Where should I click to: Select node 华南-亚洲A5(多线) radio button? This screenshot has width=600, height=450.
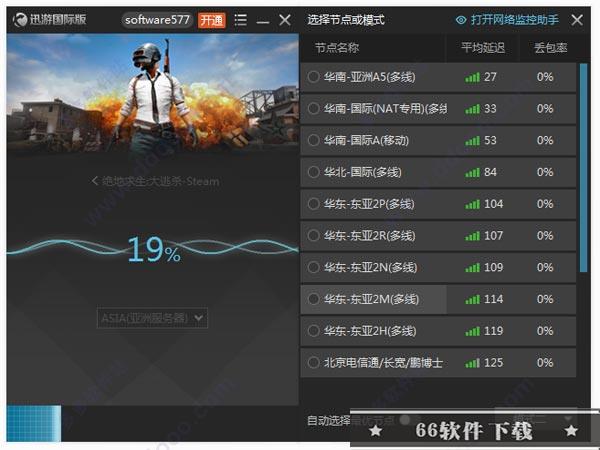click(x=313, y=77)
